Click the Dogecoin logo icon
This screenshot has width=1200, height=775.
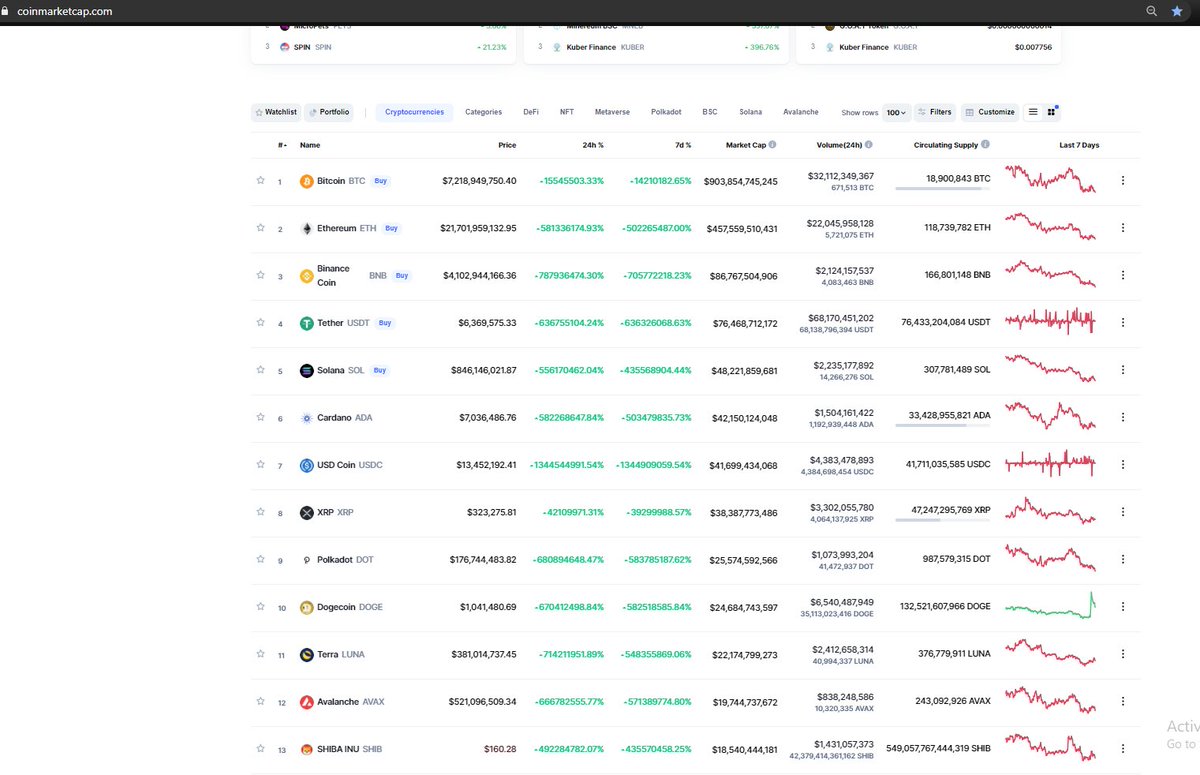(307, 607)
